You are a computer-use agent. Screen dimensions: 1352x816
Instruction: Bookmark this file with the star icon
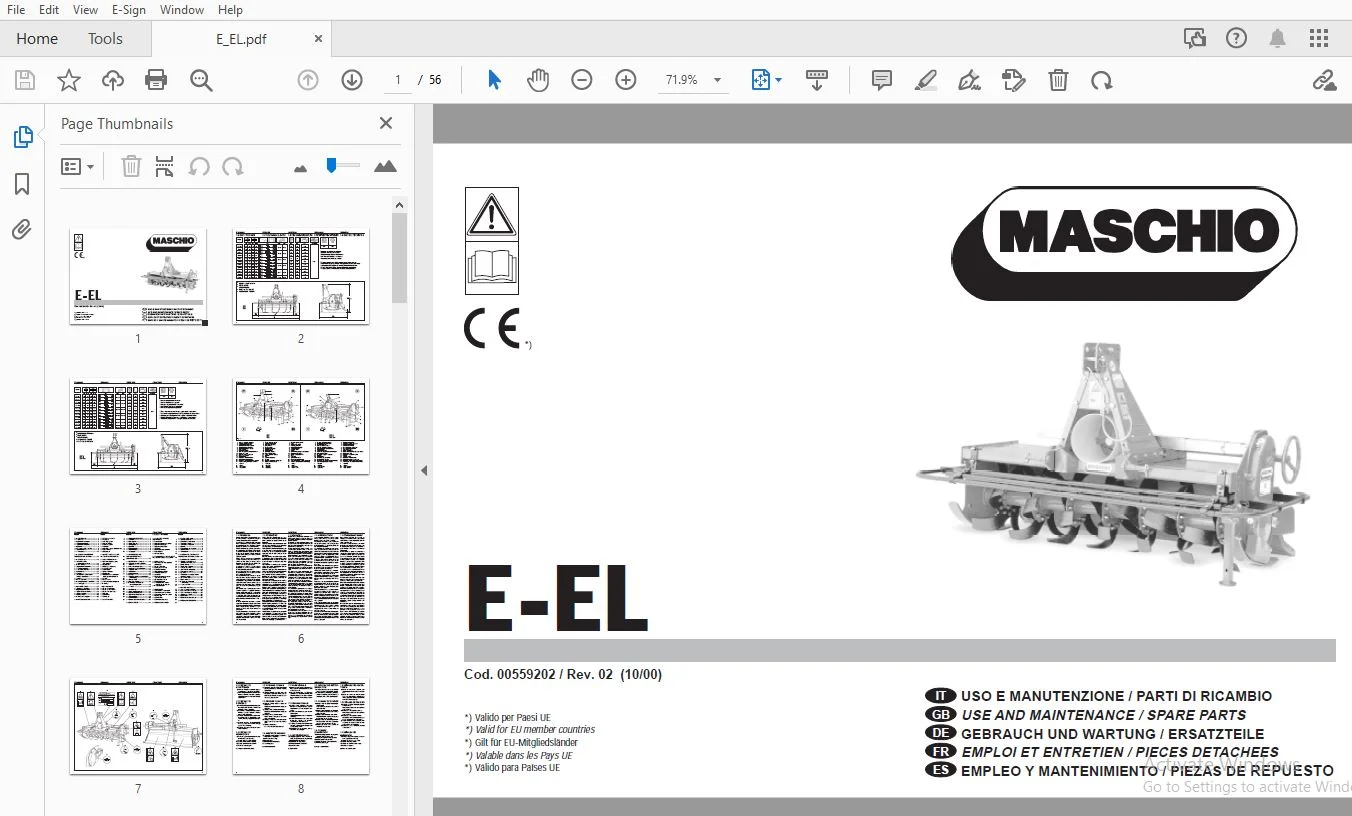[x=69, y=81]
